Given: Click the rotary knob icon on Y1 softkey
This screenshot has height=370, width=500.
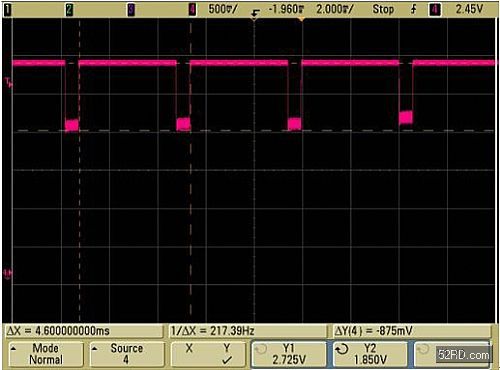Looking at the screenshot, I should pyautogui.click(x=261, y=349).
